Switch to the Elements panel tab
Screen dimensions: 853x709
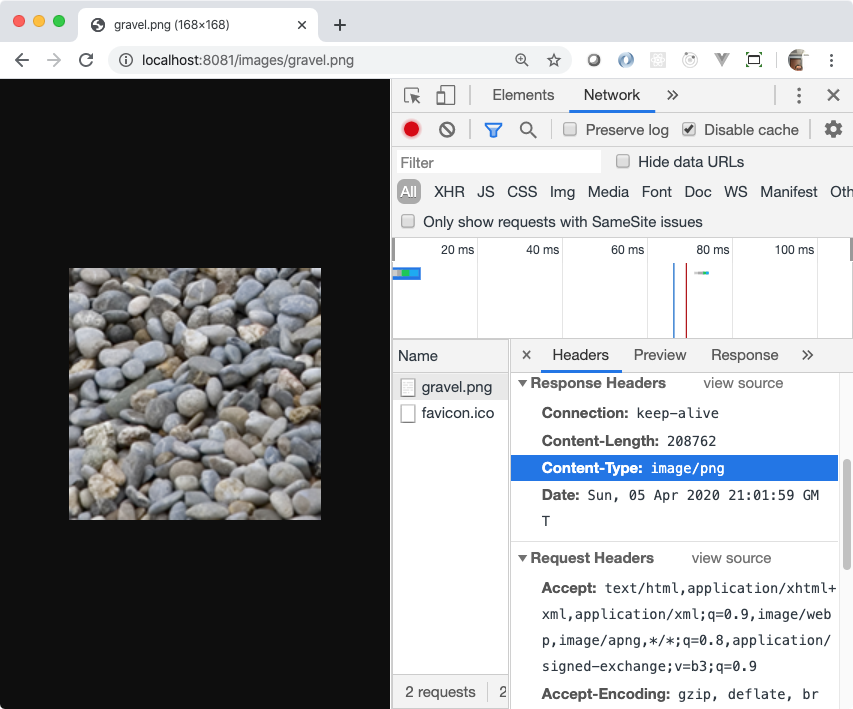523,96
